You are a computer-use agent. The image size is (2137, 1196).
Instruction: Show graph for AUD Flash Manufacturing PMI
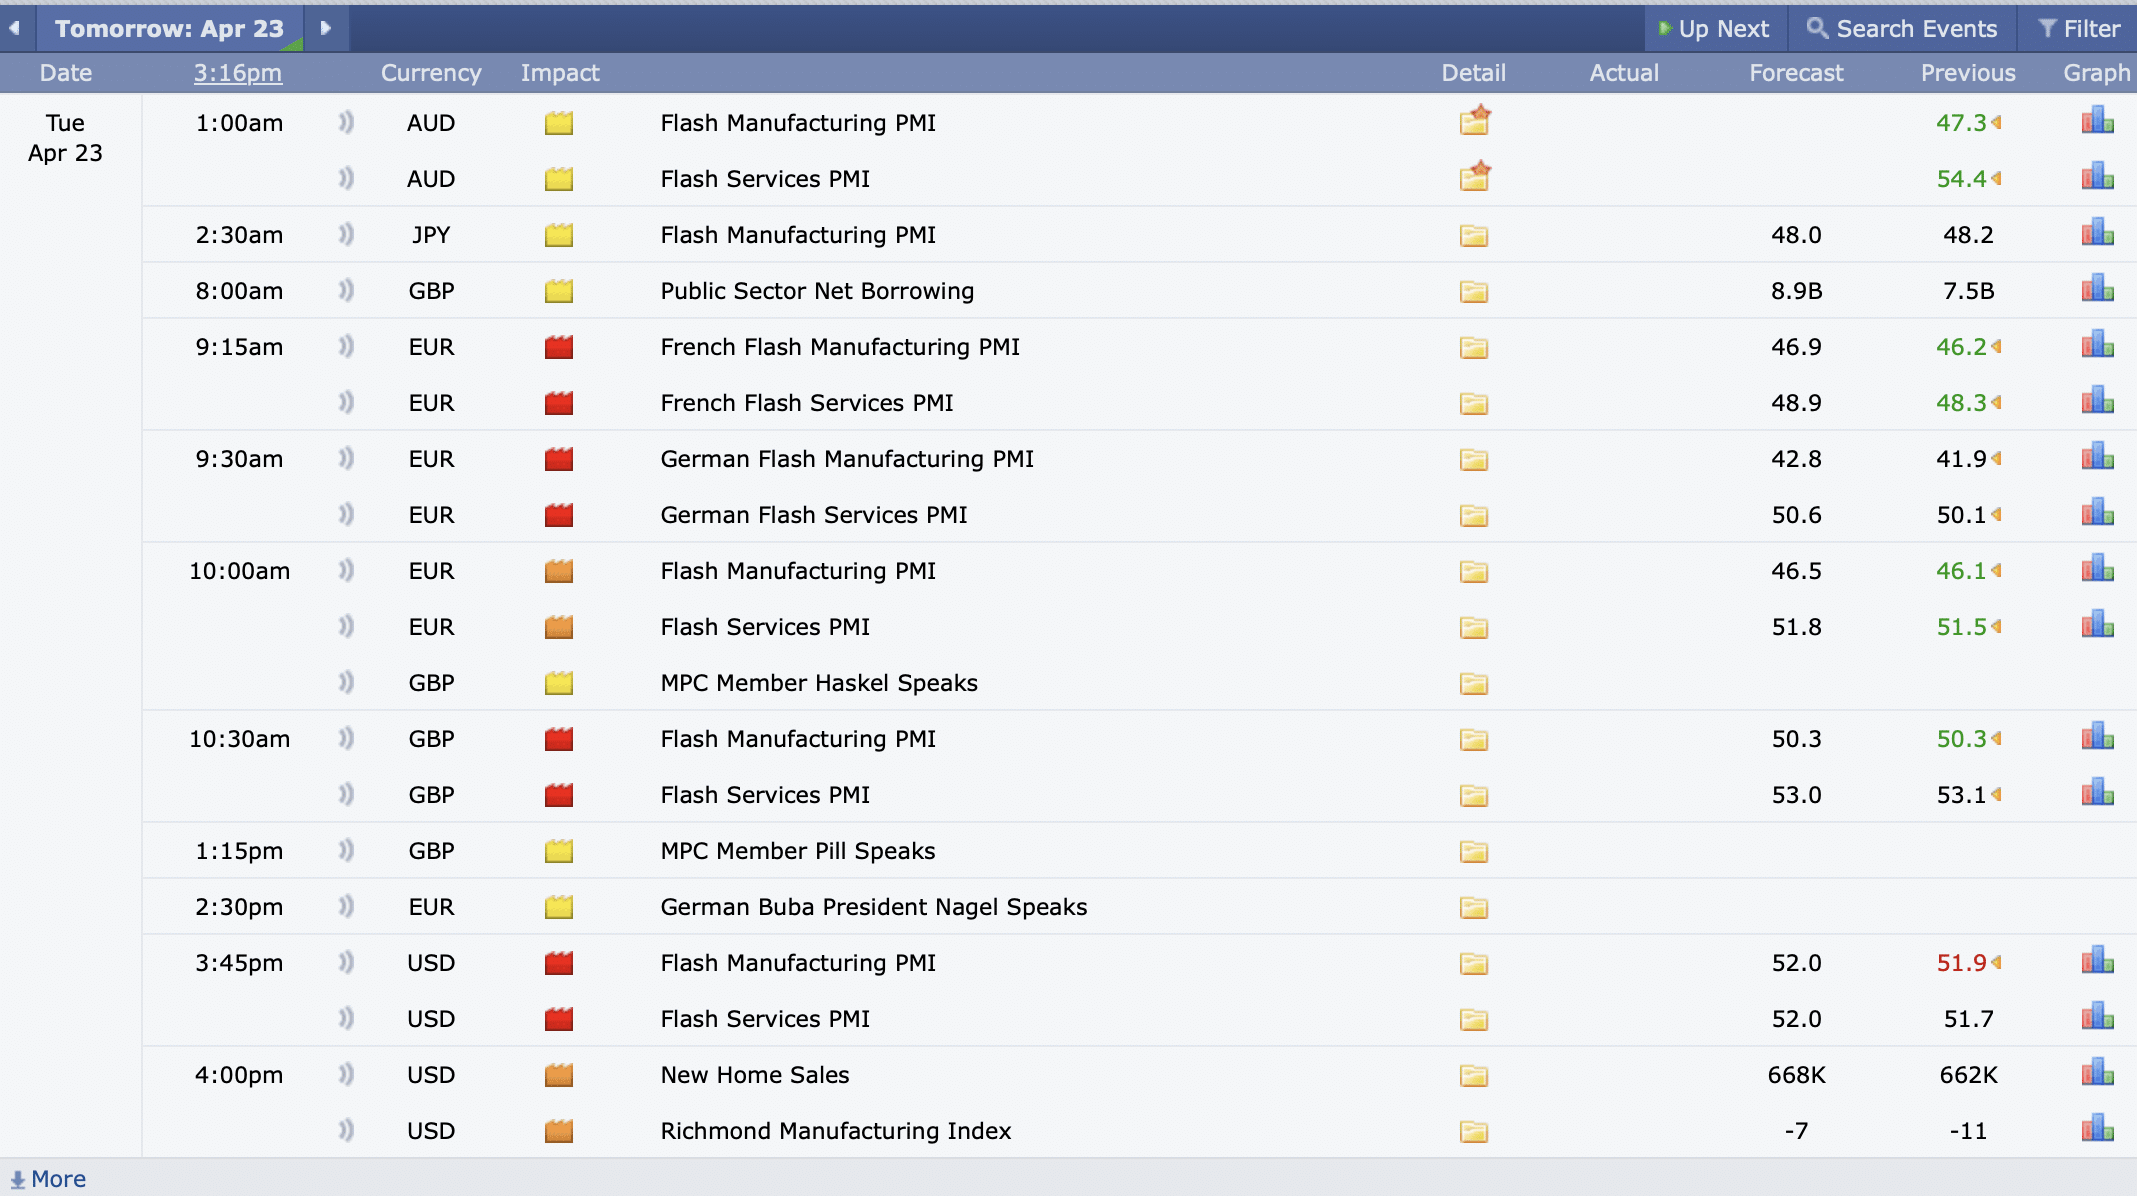point(2098,121)
